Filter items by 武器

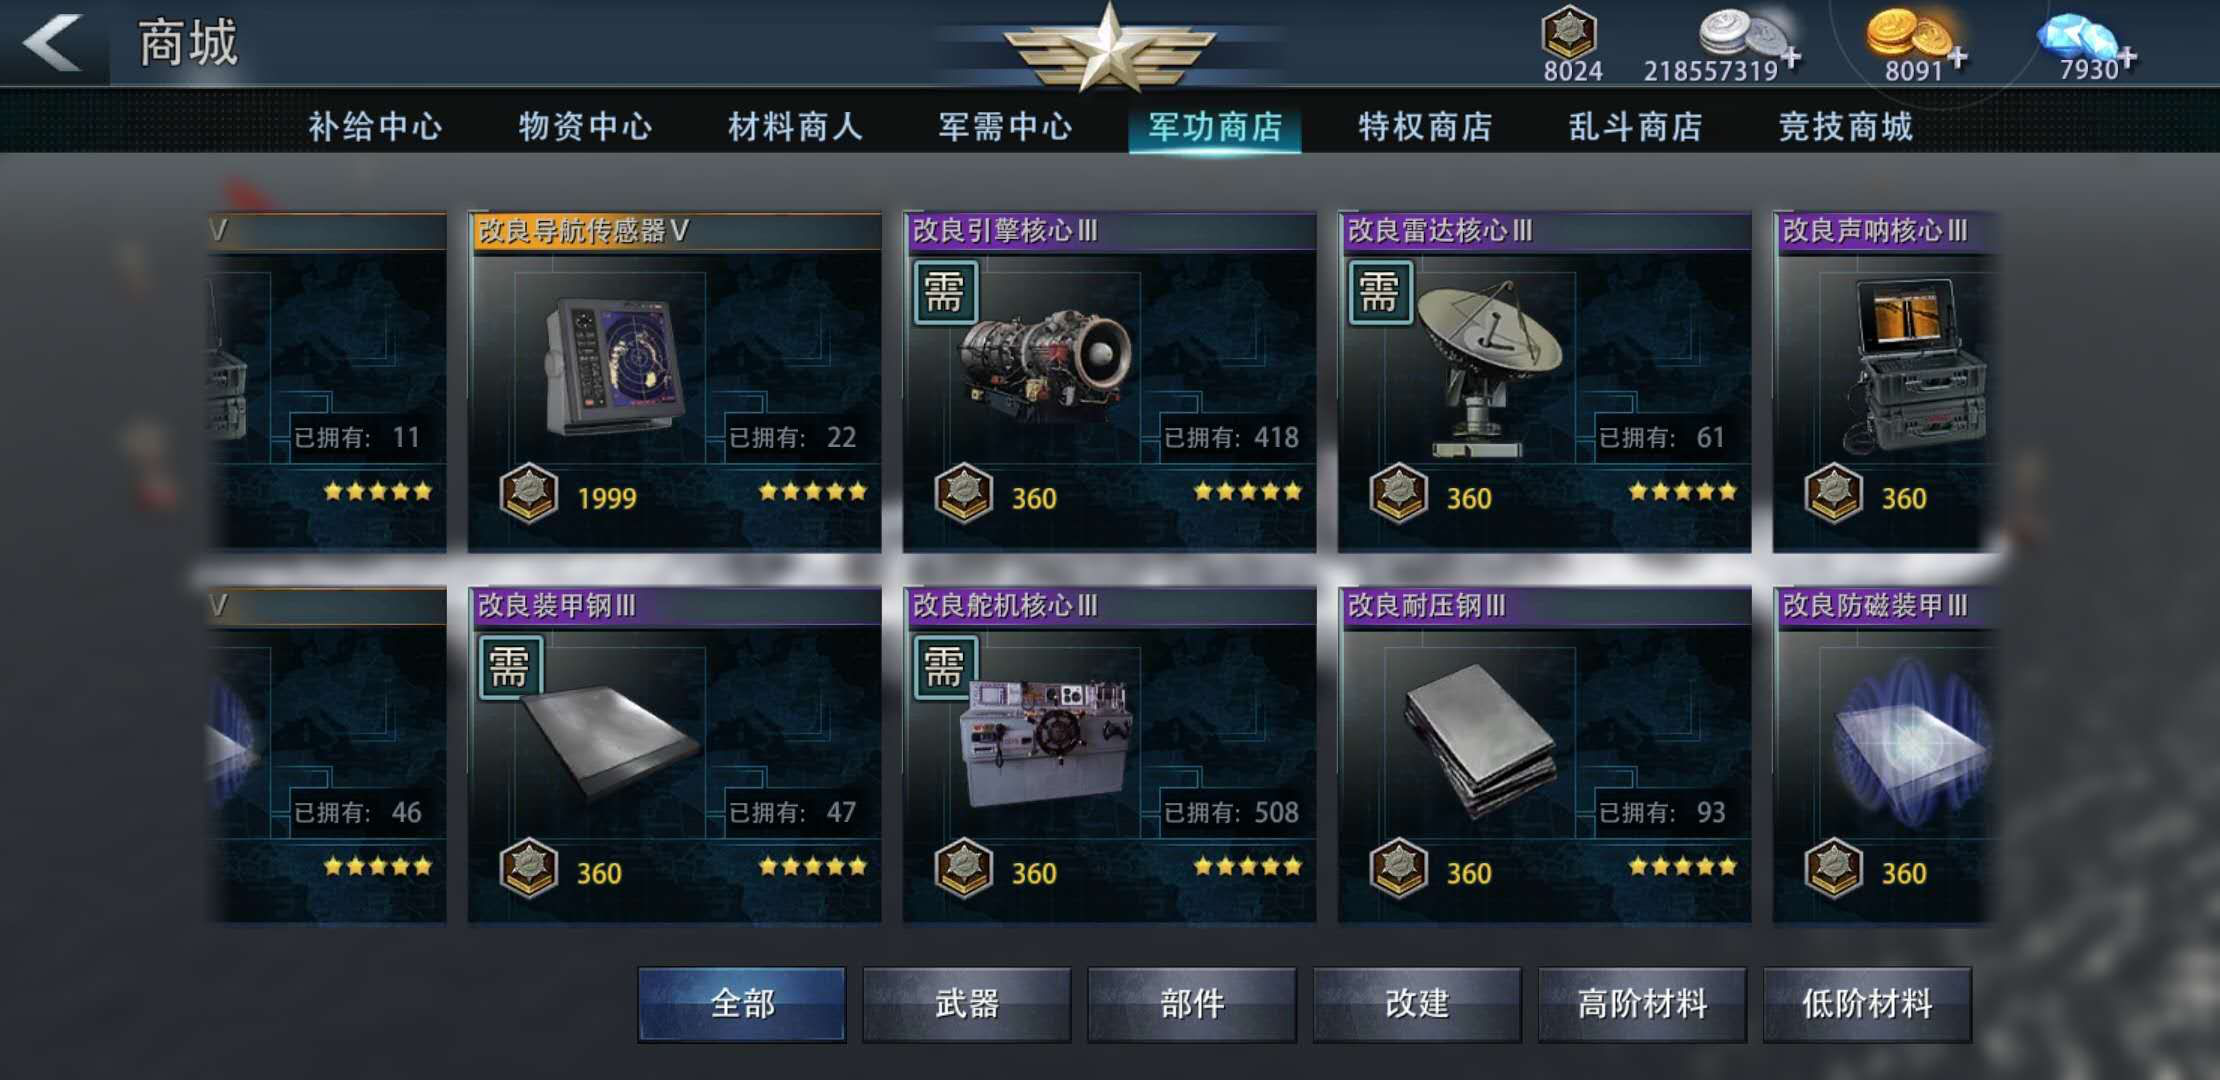point(967,1003)
